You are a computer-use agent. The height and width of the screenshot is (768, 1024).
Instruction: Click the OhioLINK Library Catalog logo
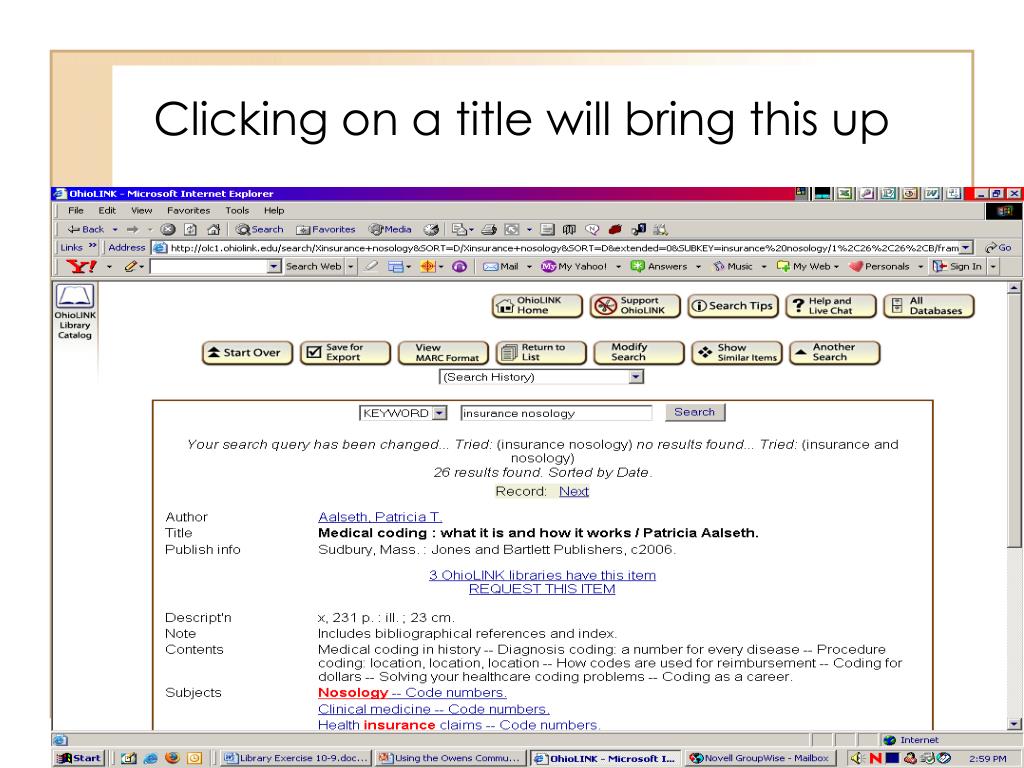pos(75,312)
